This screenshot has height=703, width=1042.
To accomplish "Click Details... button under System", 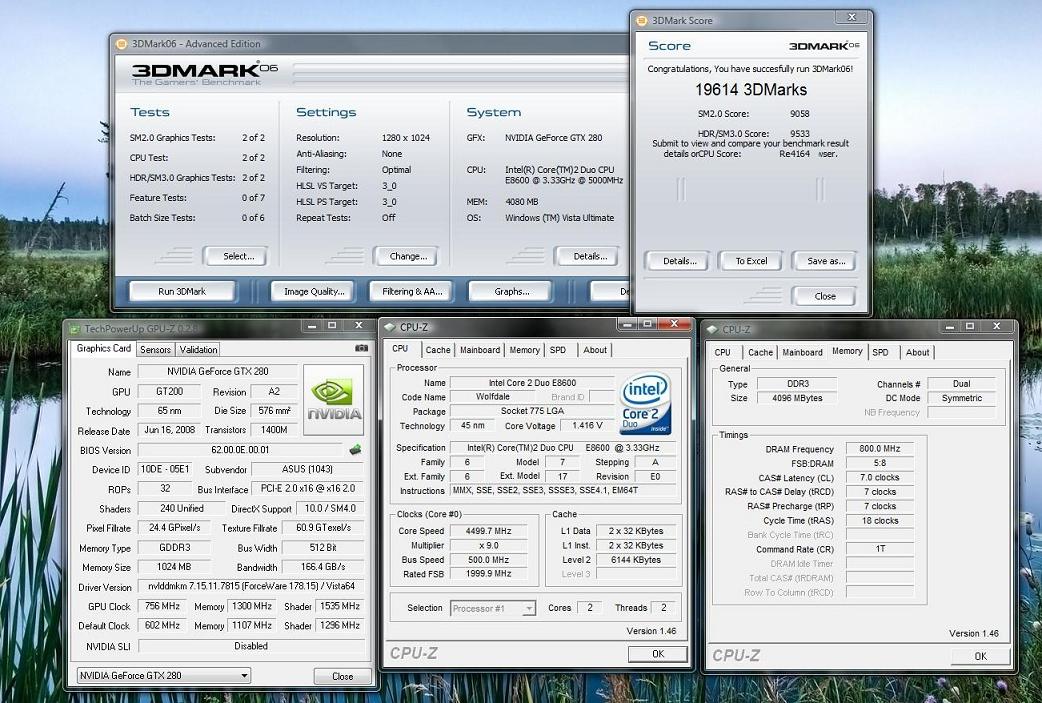I will tap(587, 256).
